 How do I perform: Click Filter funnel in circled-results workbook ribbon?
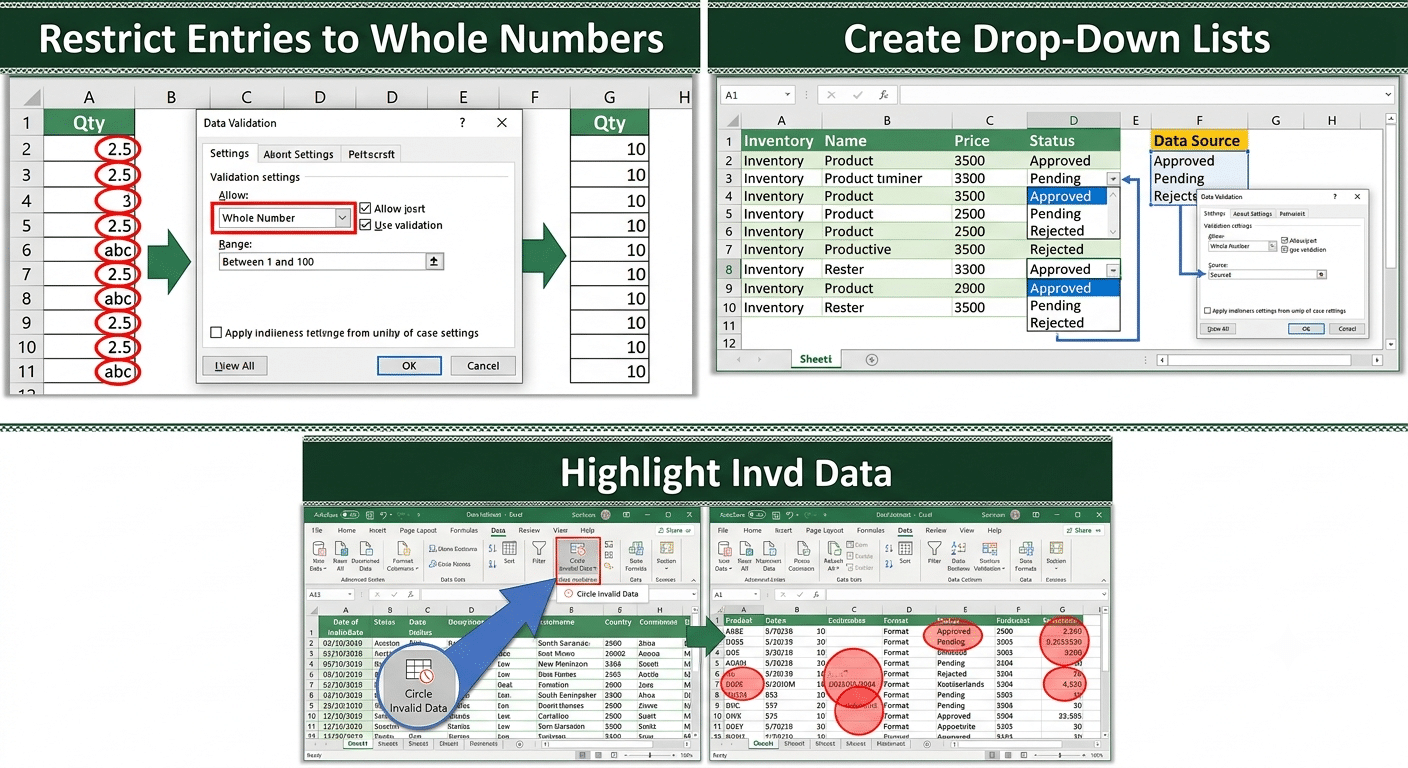[x=935, y=548]
